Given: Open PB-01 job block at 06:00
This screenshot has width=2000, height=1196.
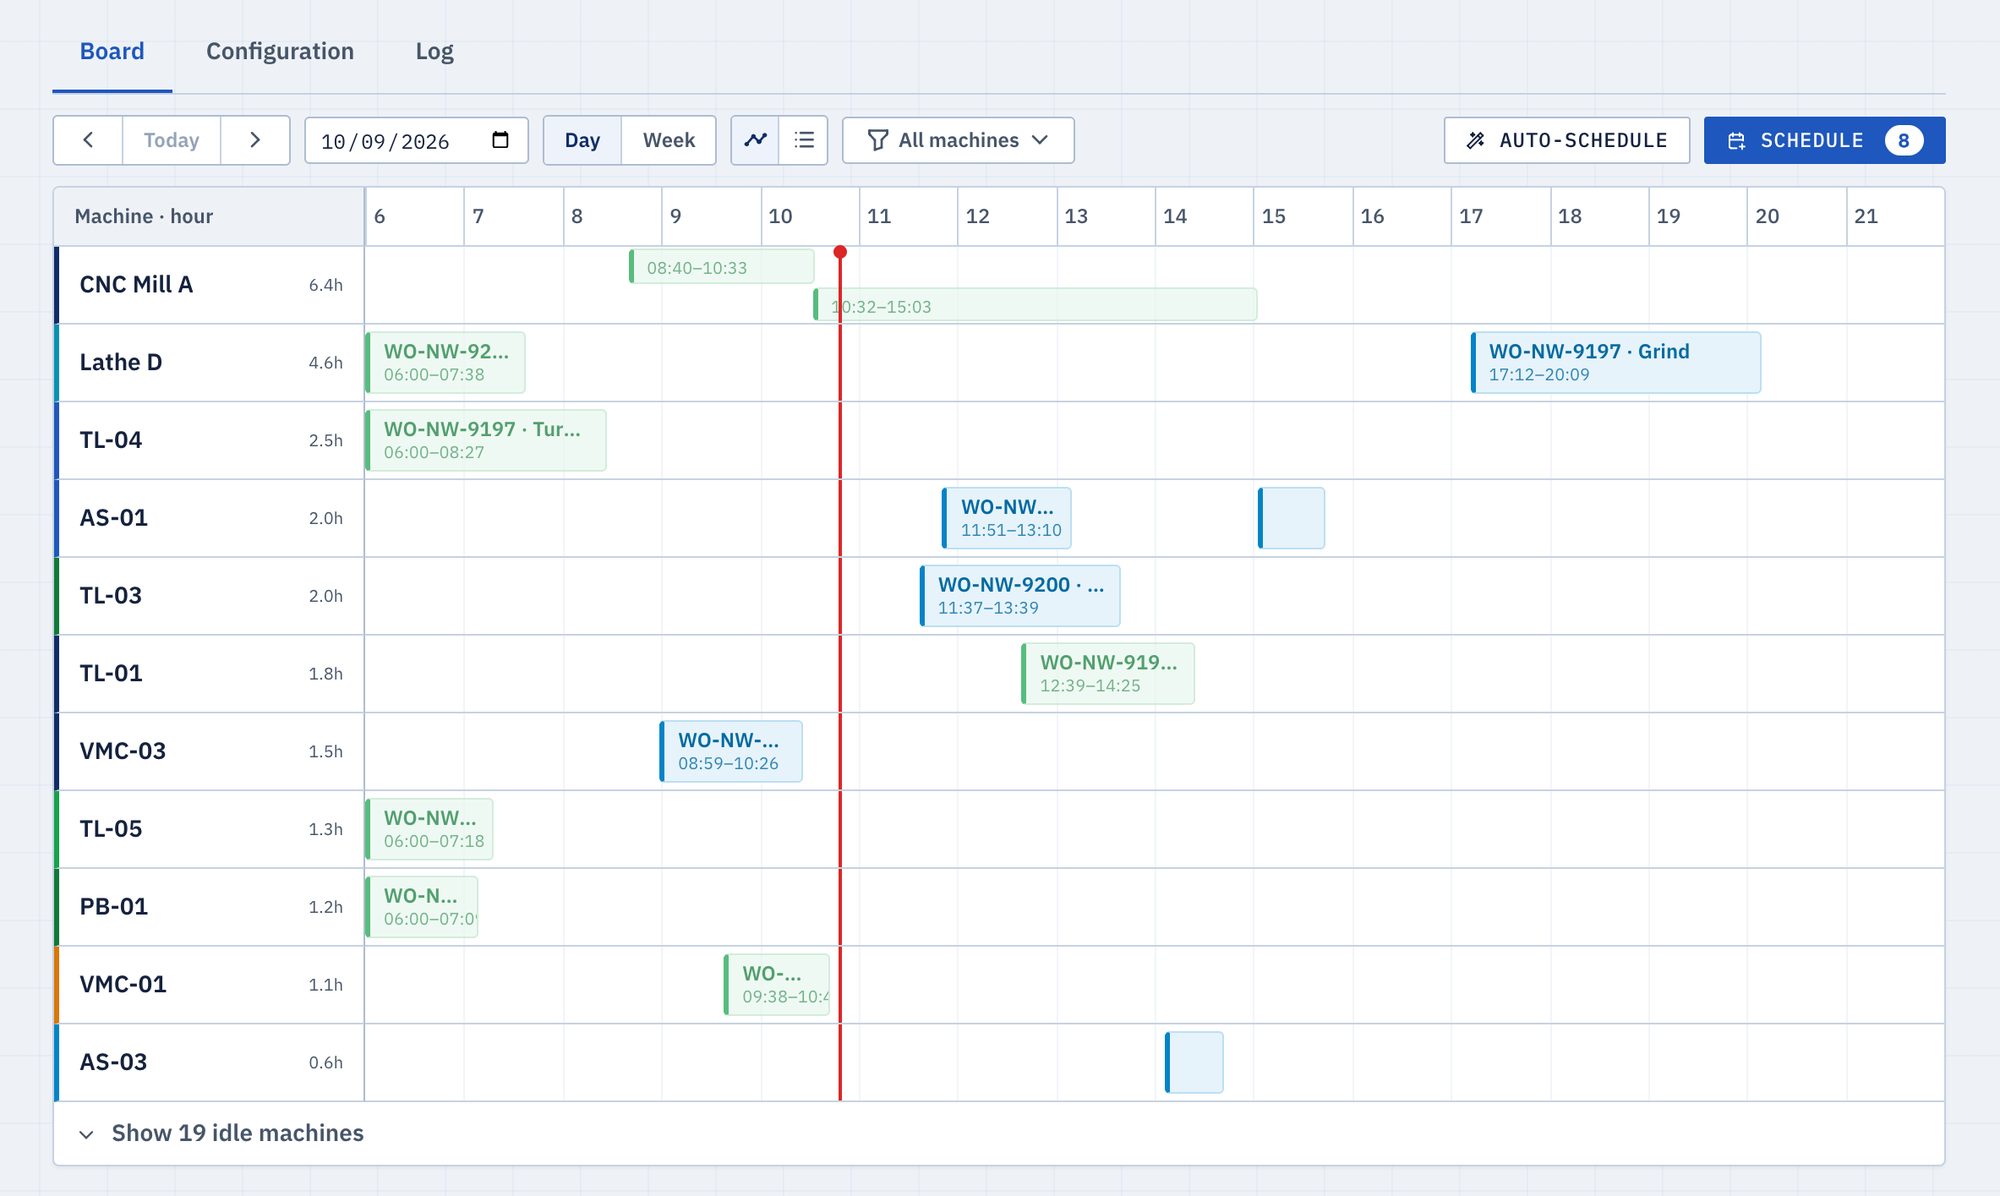Looking at the screenshot, I should [x=422, y=907].
